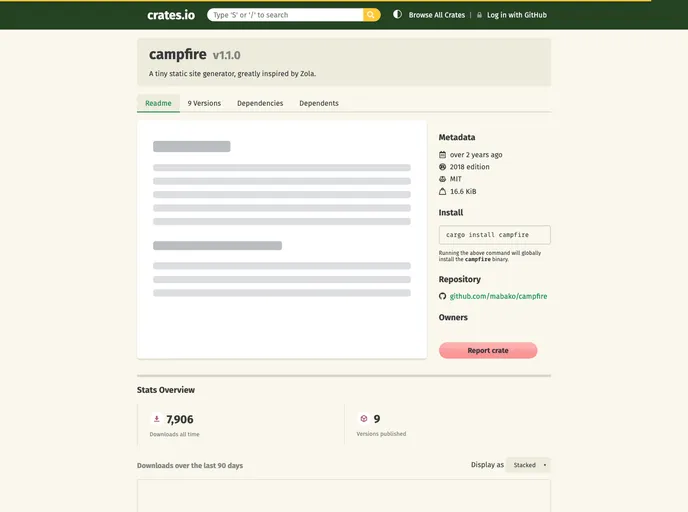This screenshot has height=512, width=688.
Task: Click the downloads icon beside 7,906
Action: tap(157, 419)
